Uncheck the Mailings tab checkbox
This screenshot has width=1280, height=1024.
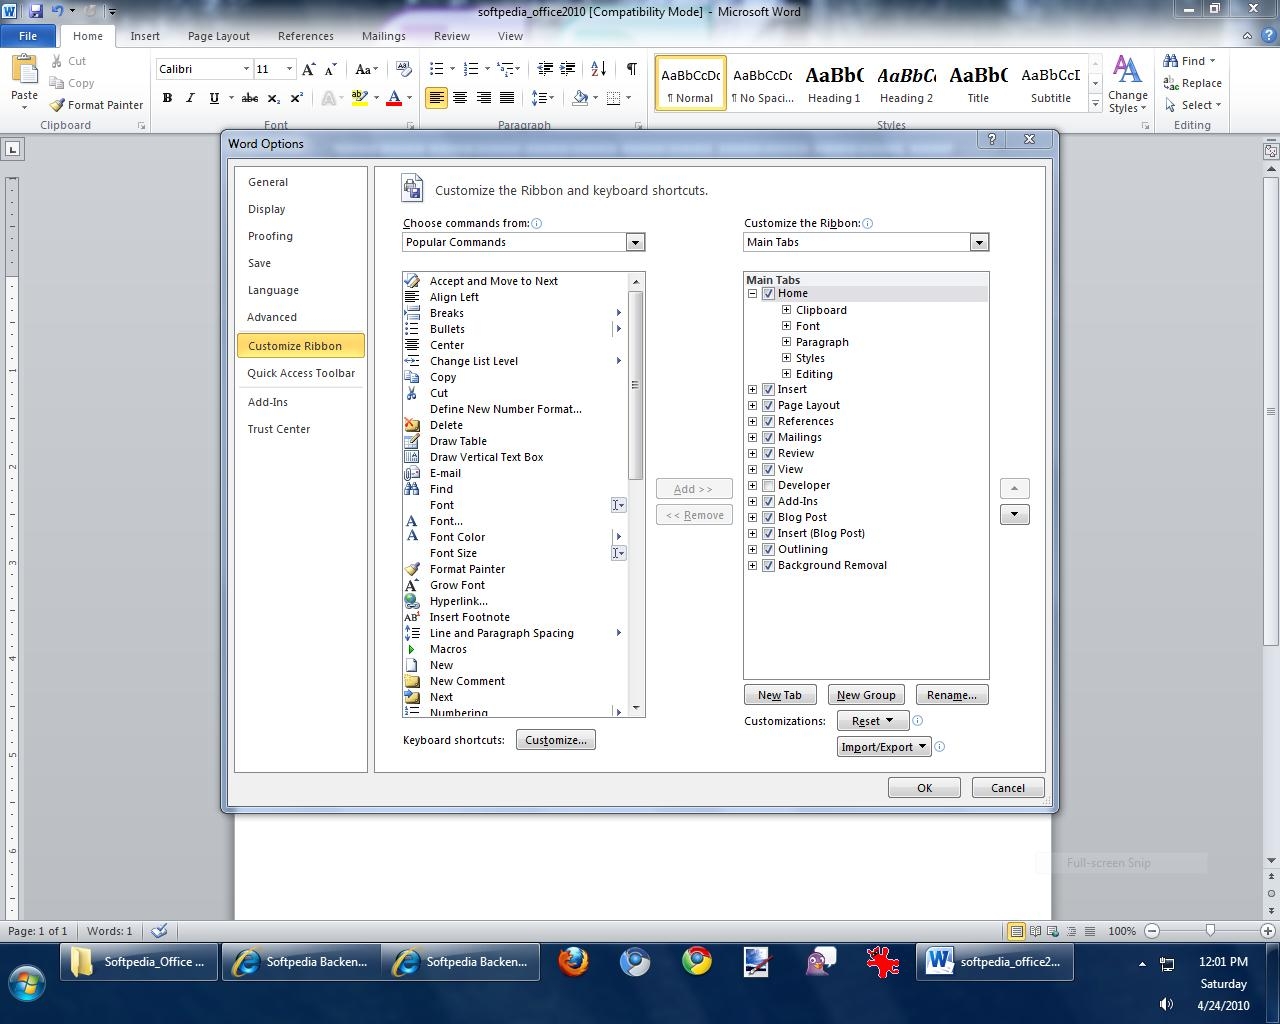[768, 438]
